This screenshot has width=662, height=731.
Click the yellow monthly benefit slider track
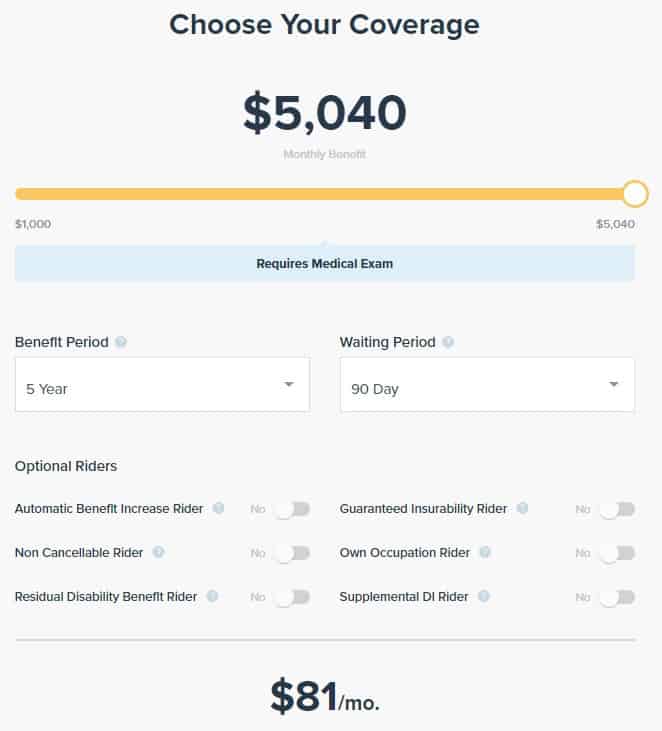point(320,194)
